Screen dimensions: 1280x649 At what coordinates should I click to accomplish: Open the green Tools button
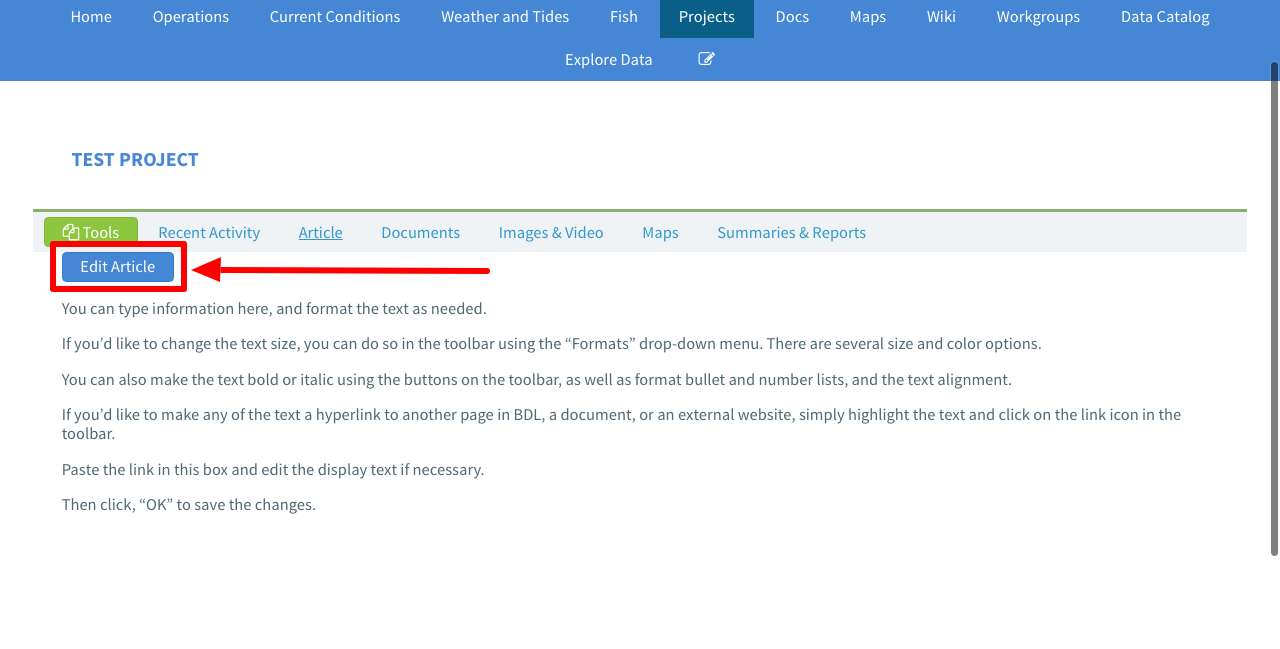[x=91, y=232]
